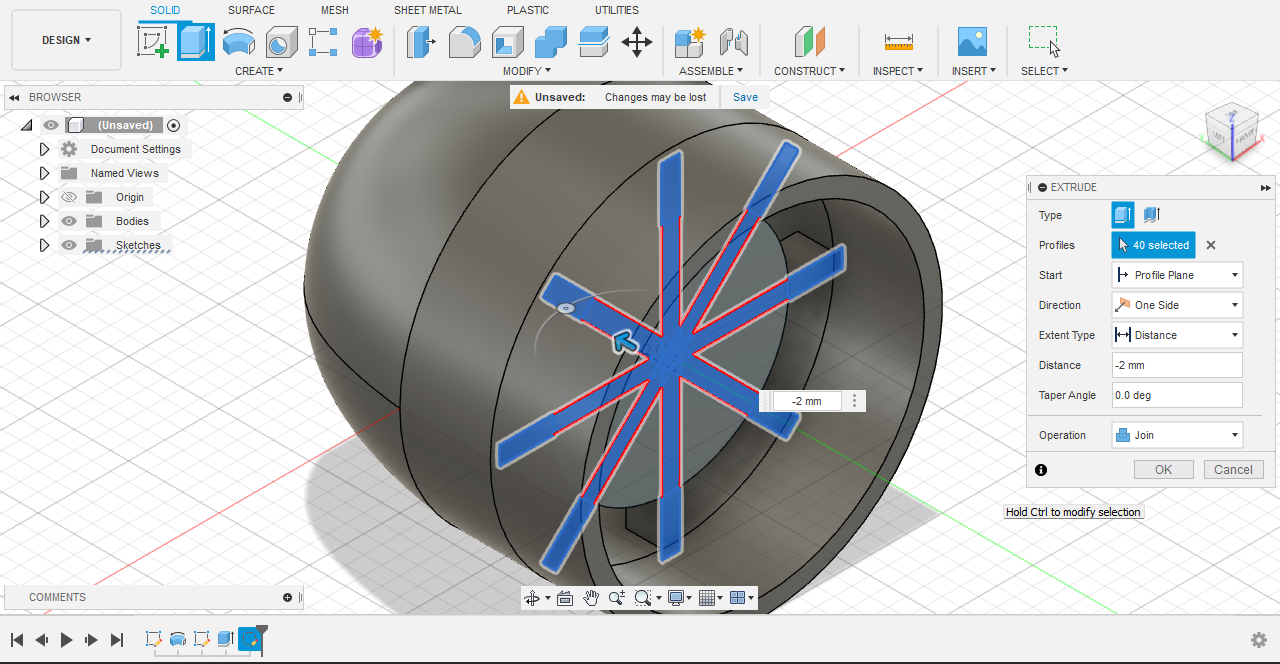The height and width of the screenshot is (664, 1280).
Task: Select the Create Sketch tool
Action: 153,42
